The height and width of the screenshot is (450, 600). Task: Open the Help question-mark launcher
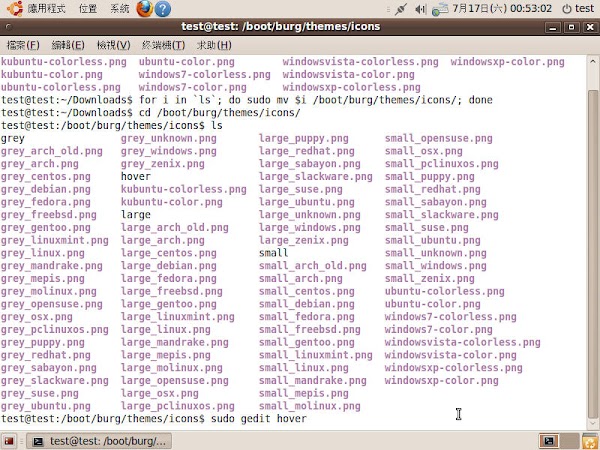tap(163, 9)
